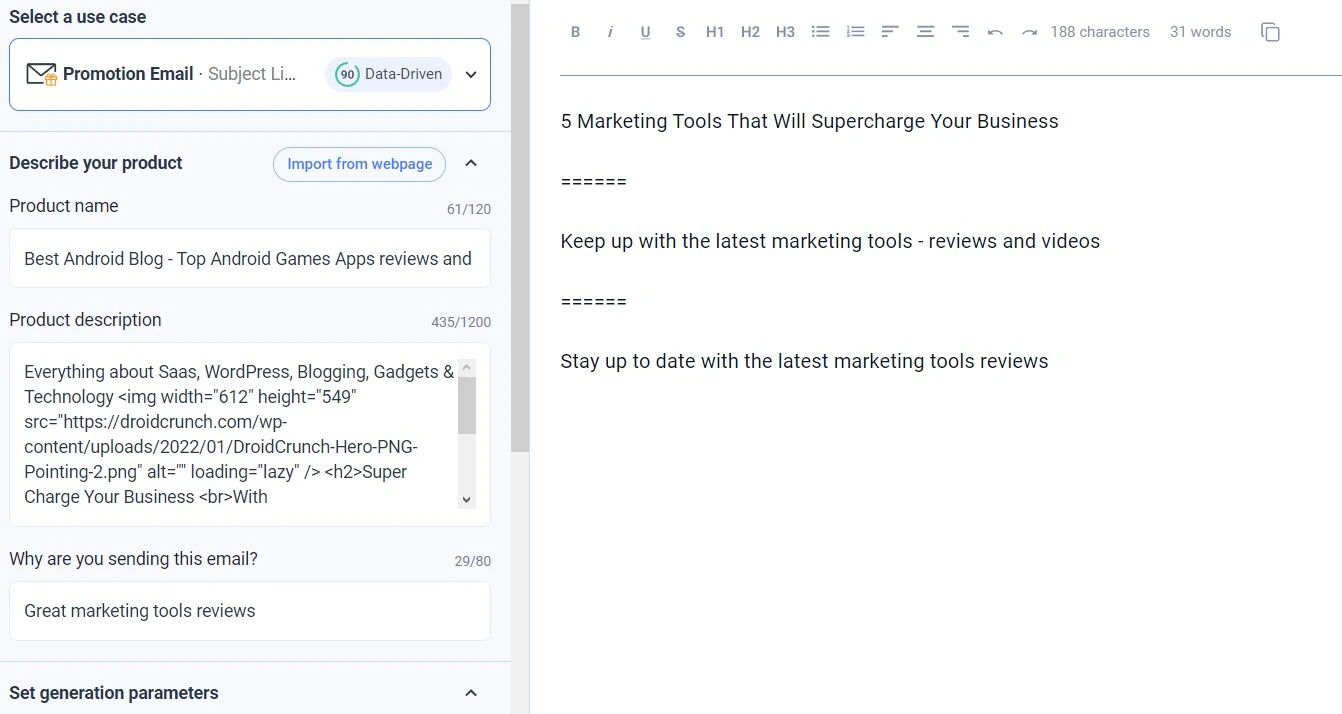Screen dimensions: 1342x714
Task: Click the 'Product description' label
Action: tap(85, 320)
